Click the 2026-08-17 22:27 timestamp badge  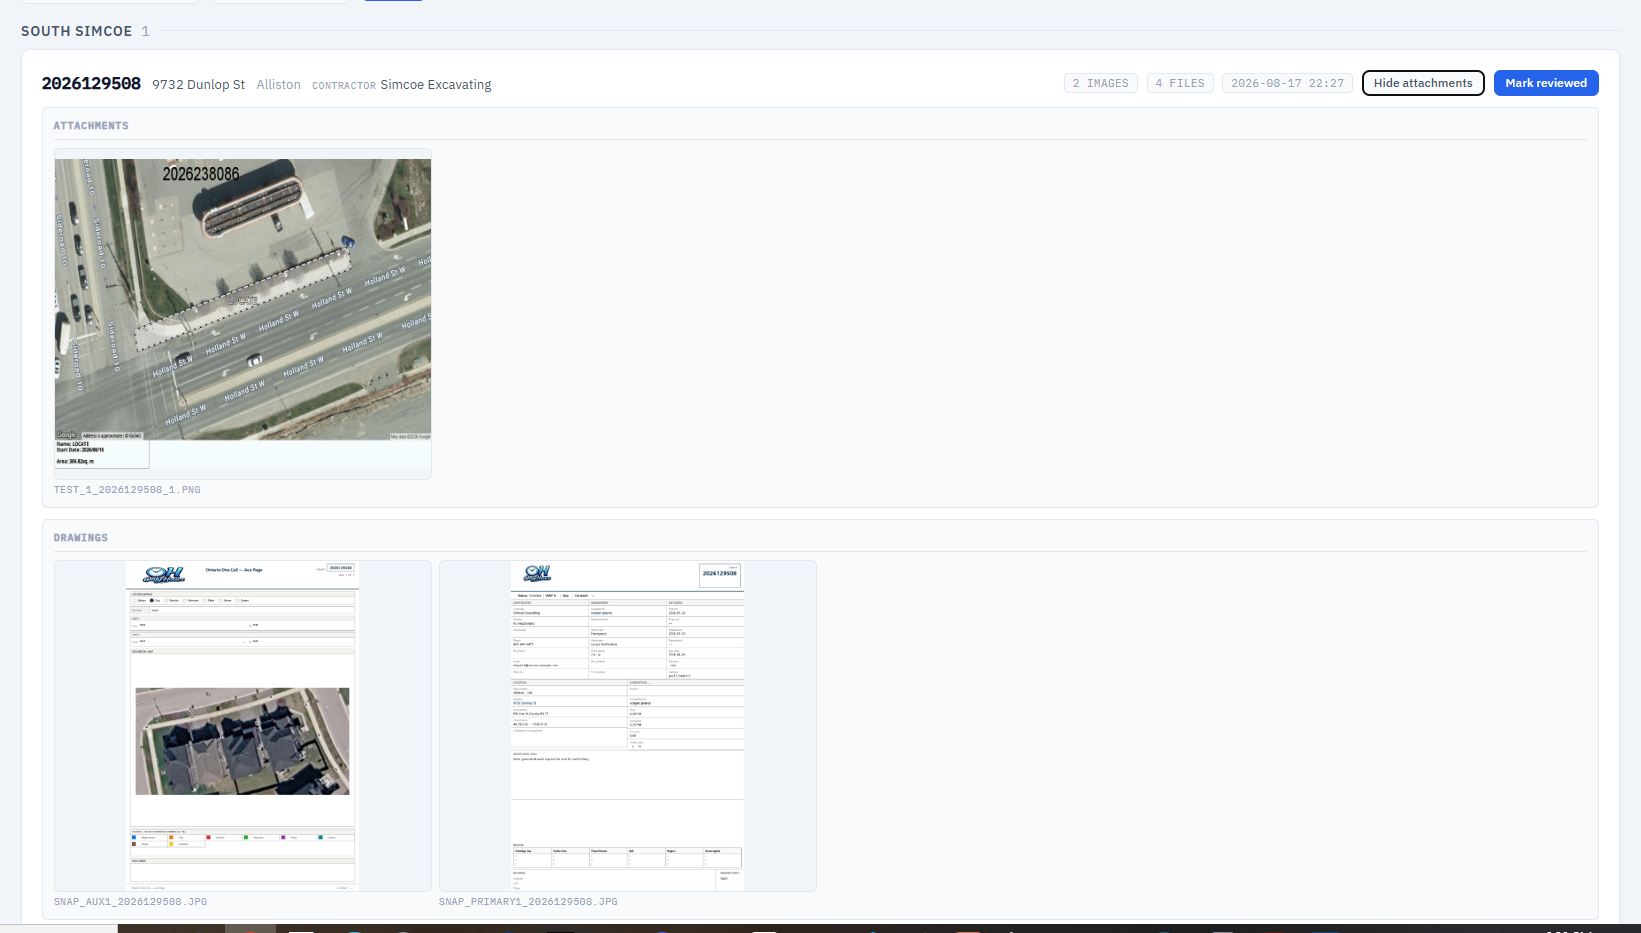pyautogui.click(x=1287, y=83)
